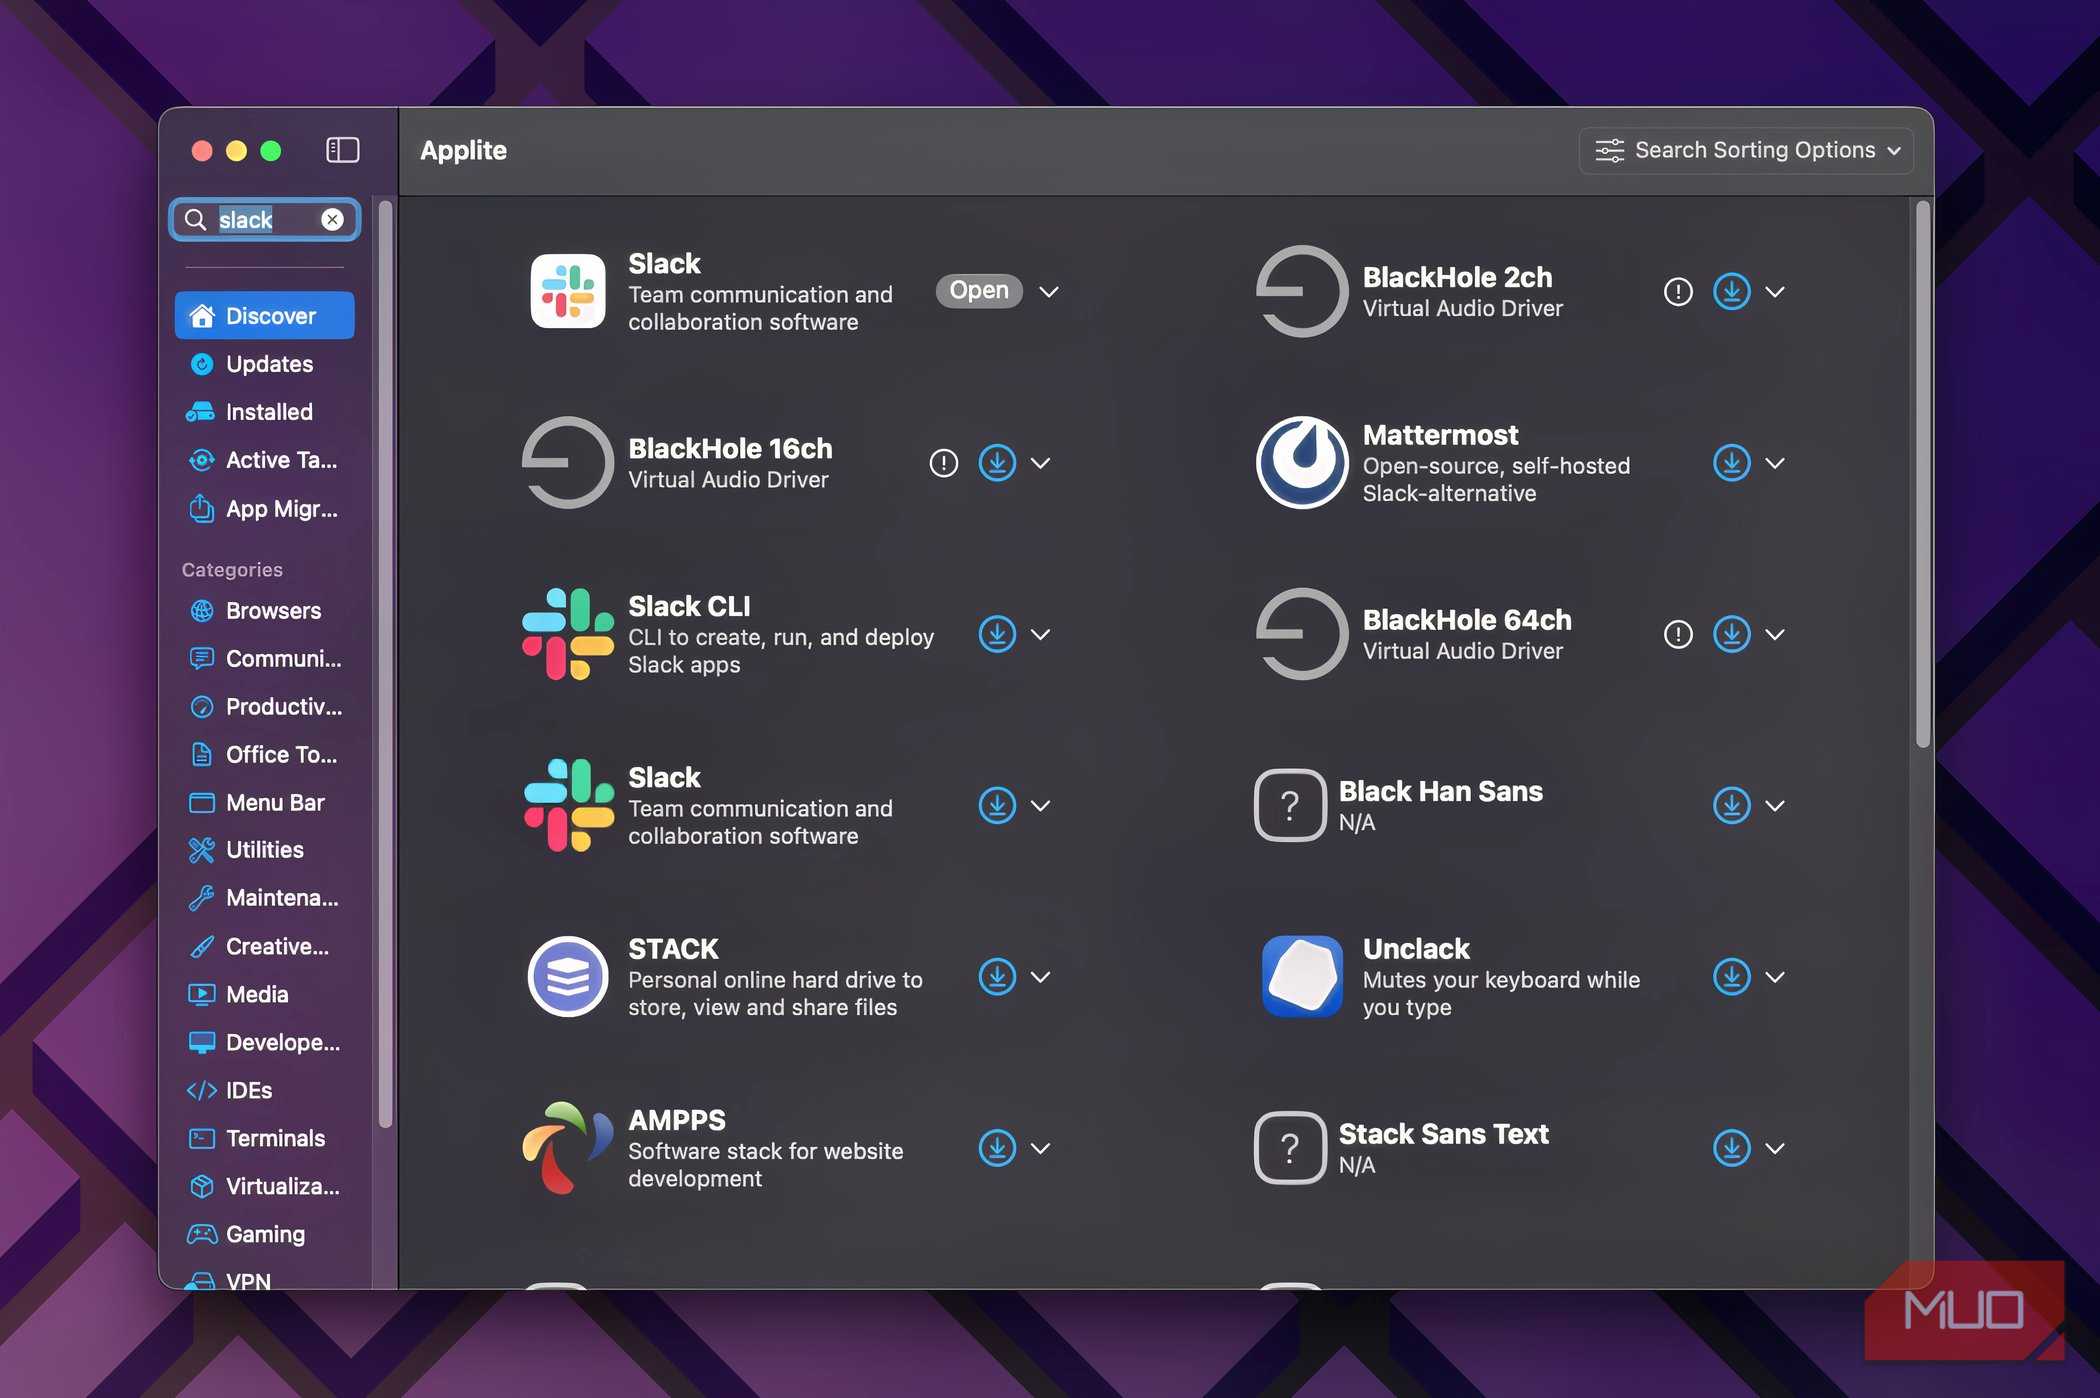Open Media category

265,994
